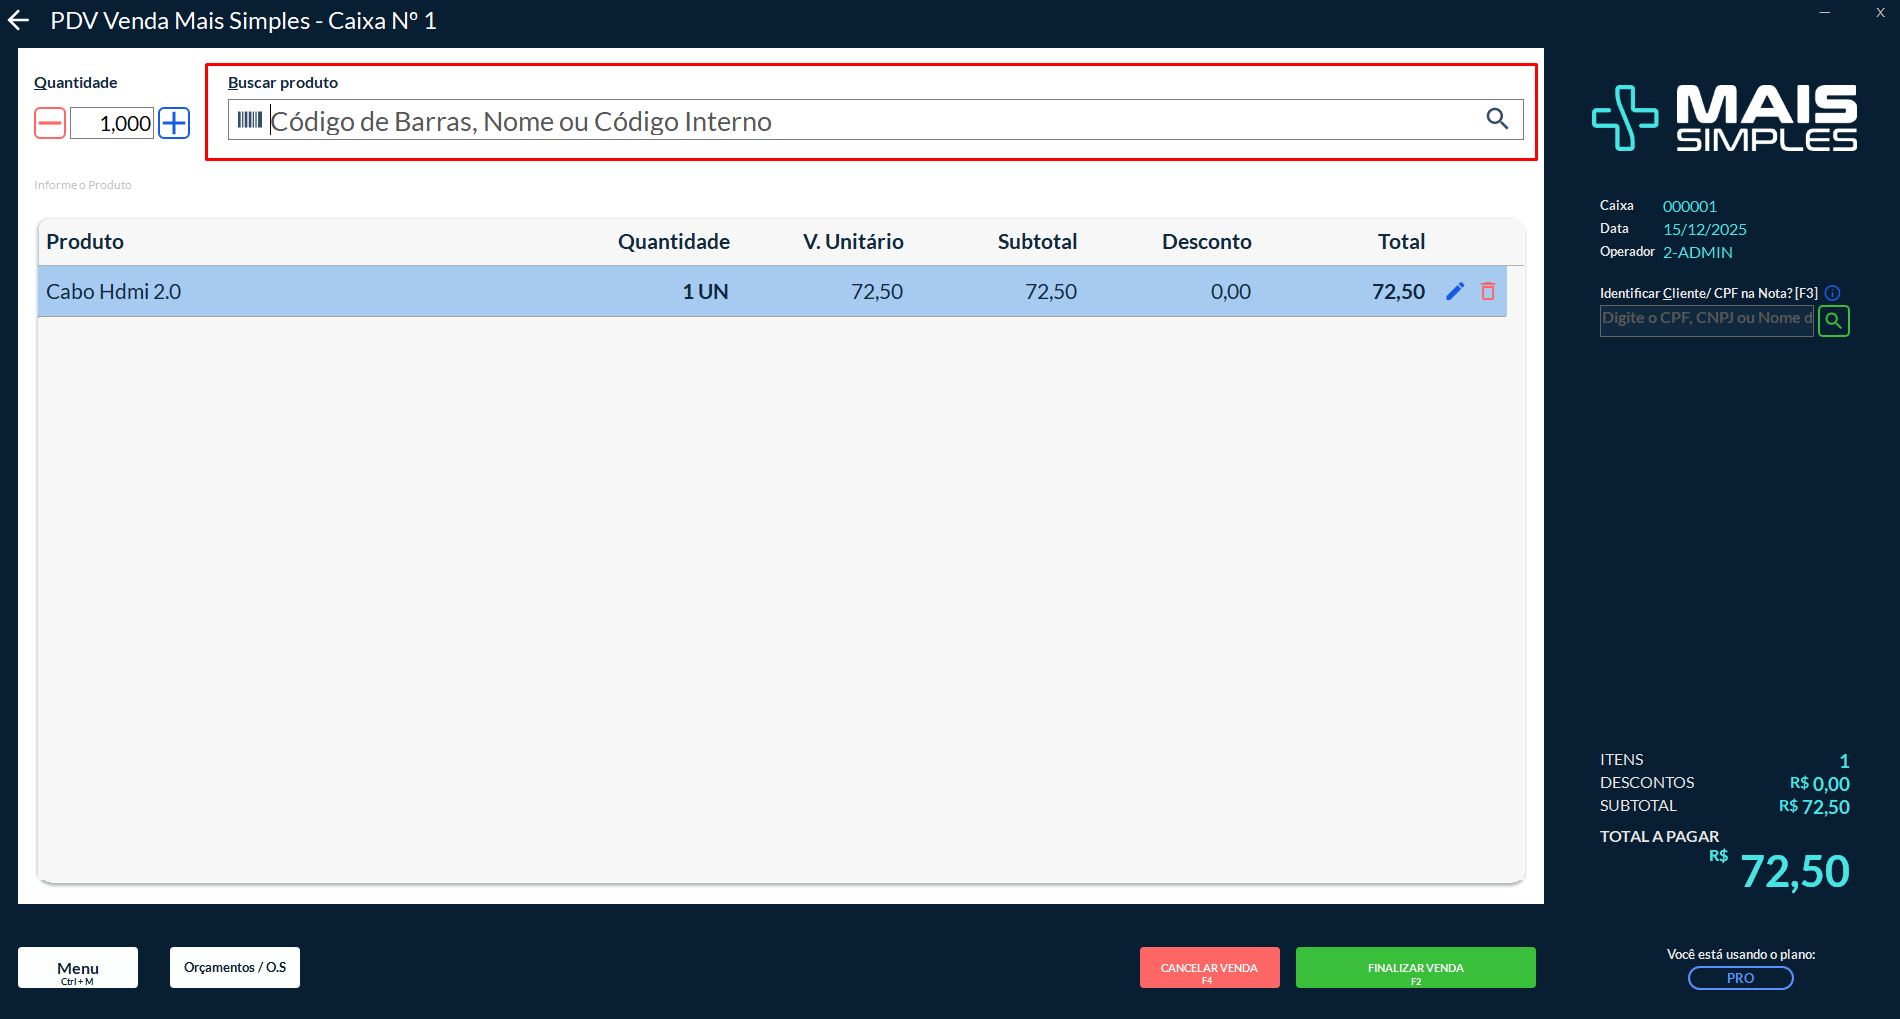1900x1019 pixels.
Task: Click the Mais Simples logo
Action: click(x=1724, y=118)
